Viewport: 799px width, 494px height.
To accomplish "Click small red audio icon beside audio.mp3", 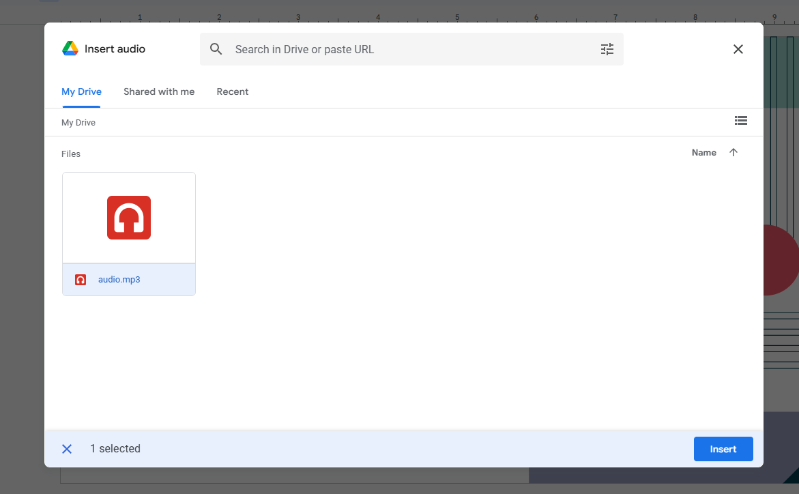I will click(x=80, y=280).
